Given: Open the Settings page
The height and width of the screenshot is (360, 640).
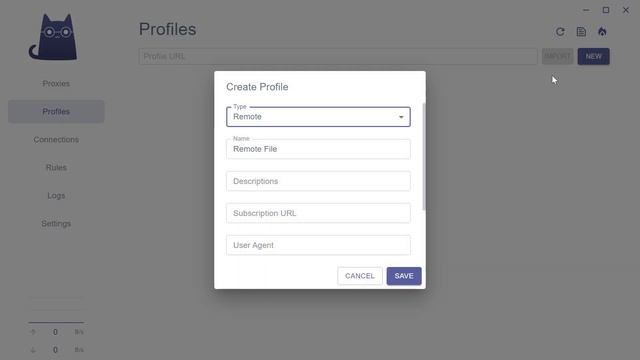Looking at the screenshot, I should coord(56,224).
